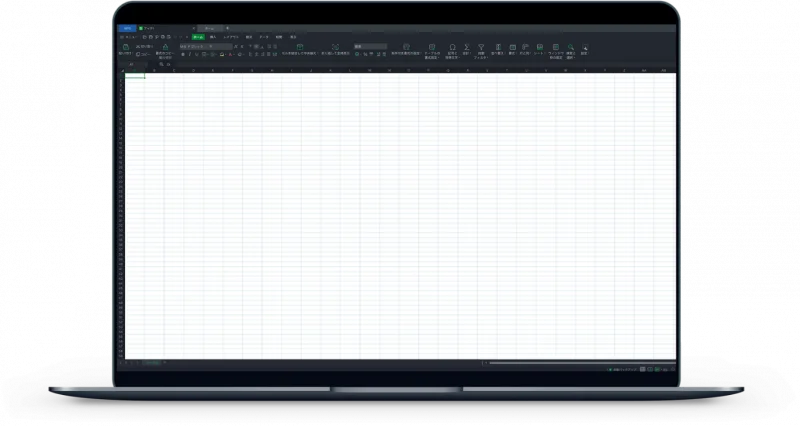Open the Menu (メニュー) dropdown
This screenshot has height=426, width=800.
coord(129,37)
